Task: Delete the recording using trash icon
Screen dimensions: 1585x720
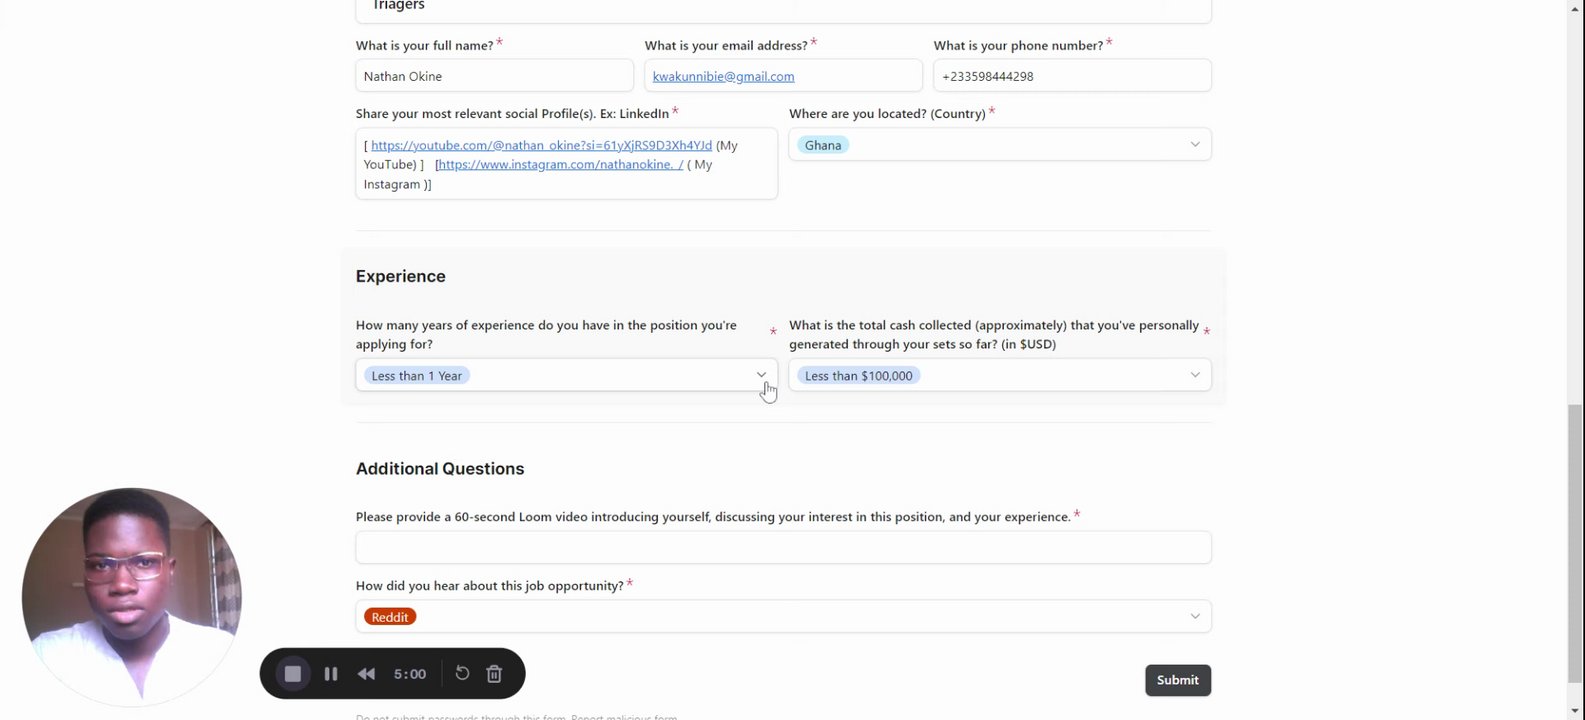Action: tap(494, 674)
